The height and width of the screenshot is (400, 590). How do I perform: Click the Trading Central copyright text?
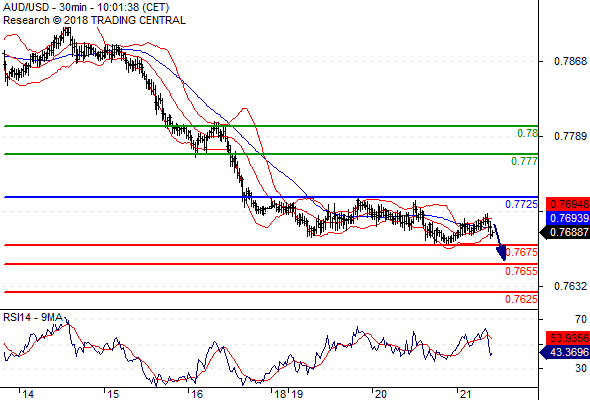point(94,20)
